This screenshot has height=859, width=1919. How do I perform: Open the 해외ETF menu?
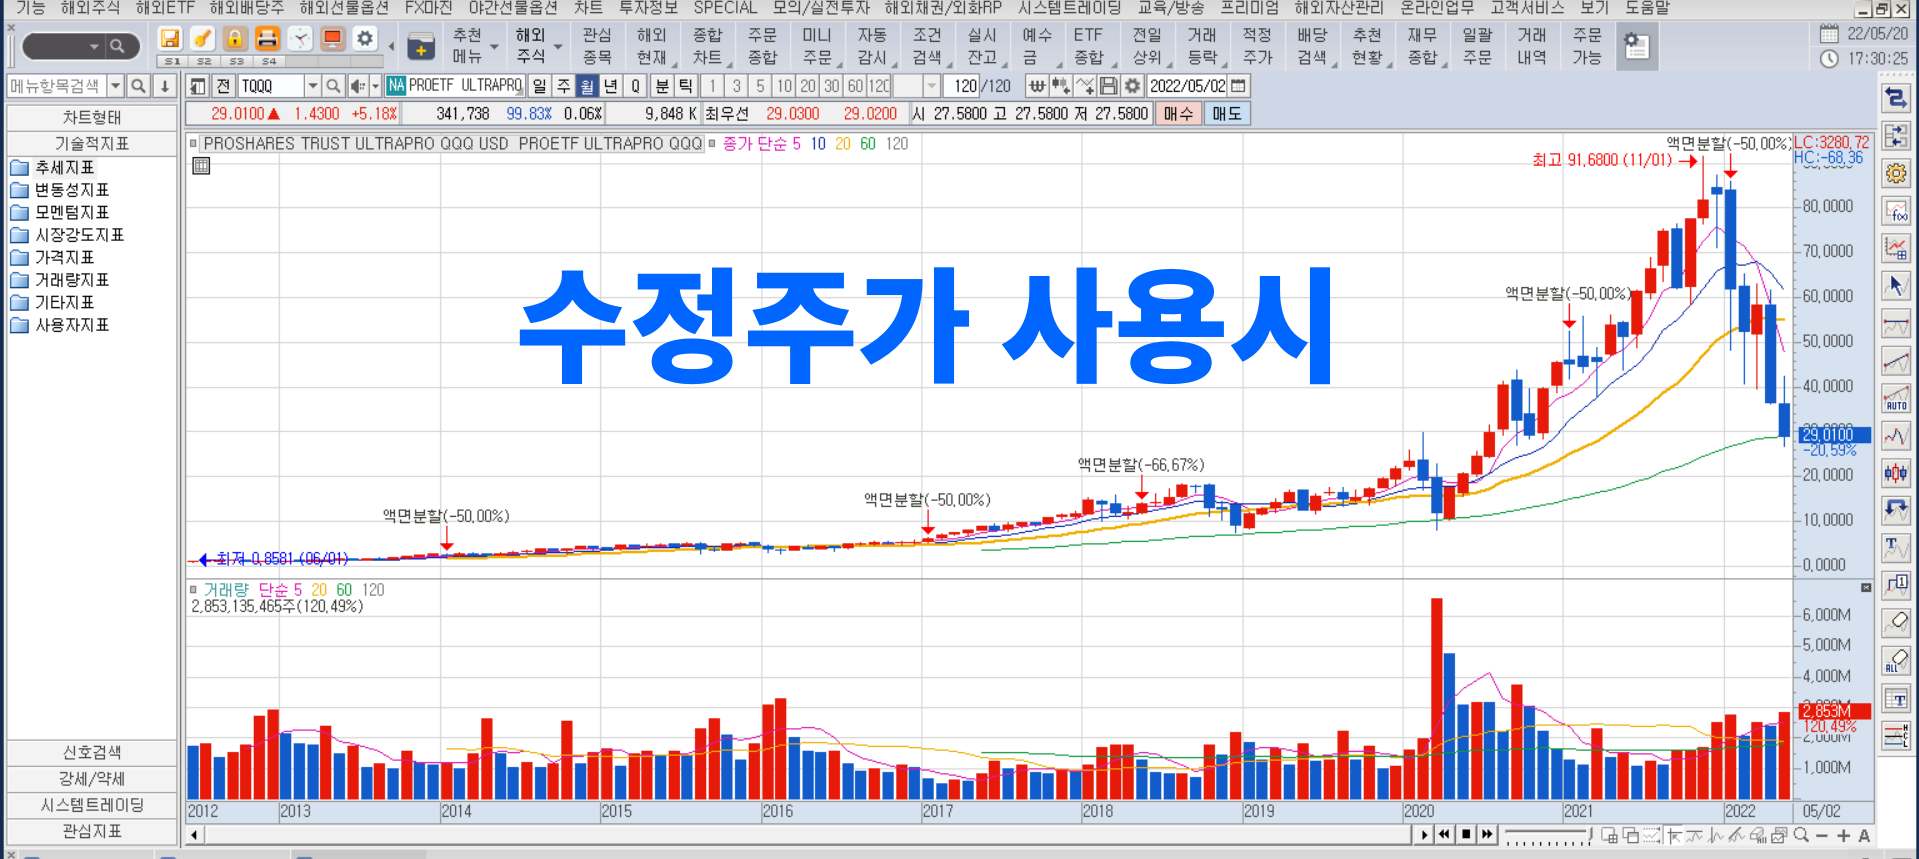[165, 8]
